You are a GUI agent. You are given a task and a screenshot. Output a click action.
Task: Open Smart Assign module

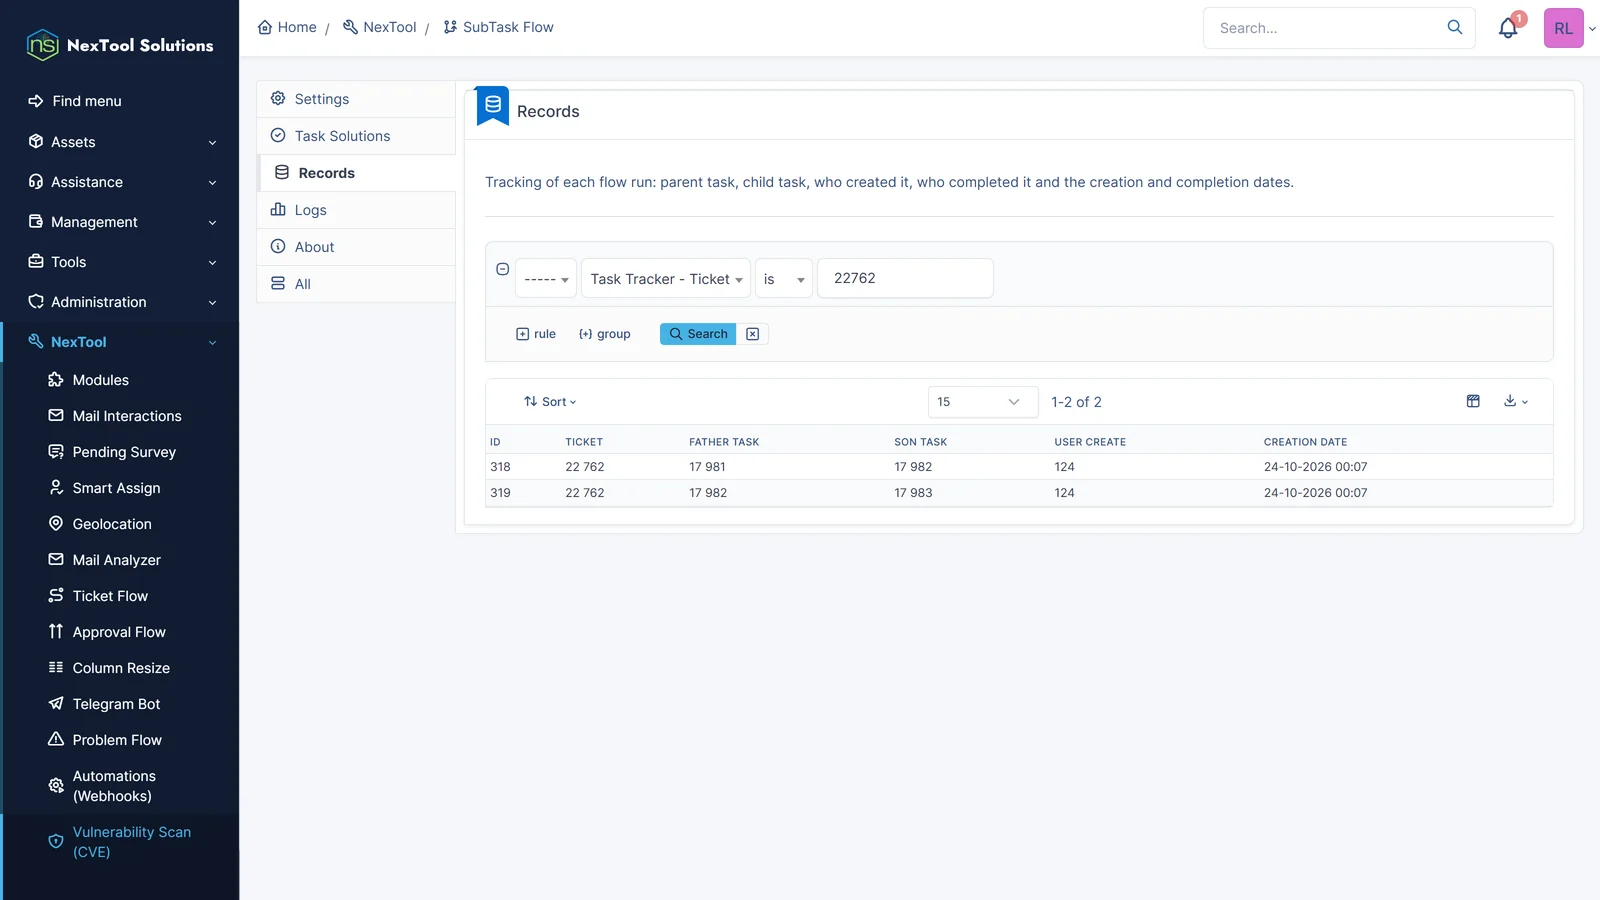point(116,488)
